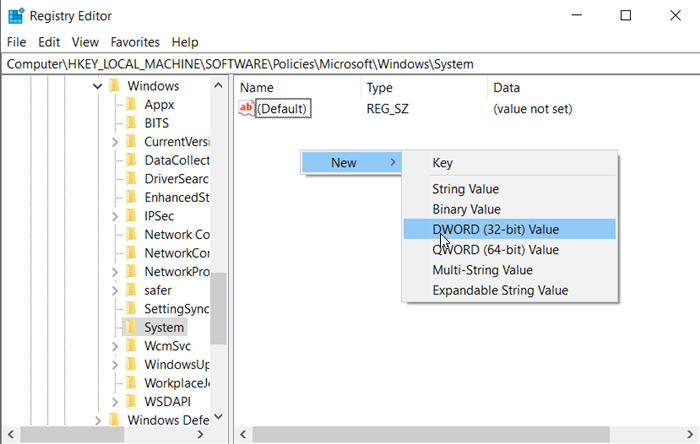Click the WSDAPI folder icon
Screen dimensions: 700x444
pos(132,401)
